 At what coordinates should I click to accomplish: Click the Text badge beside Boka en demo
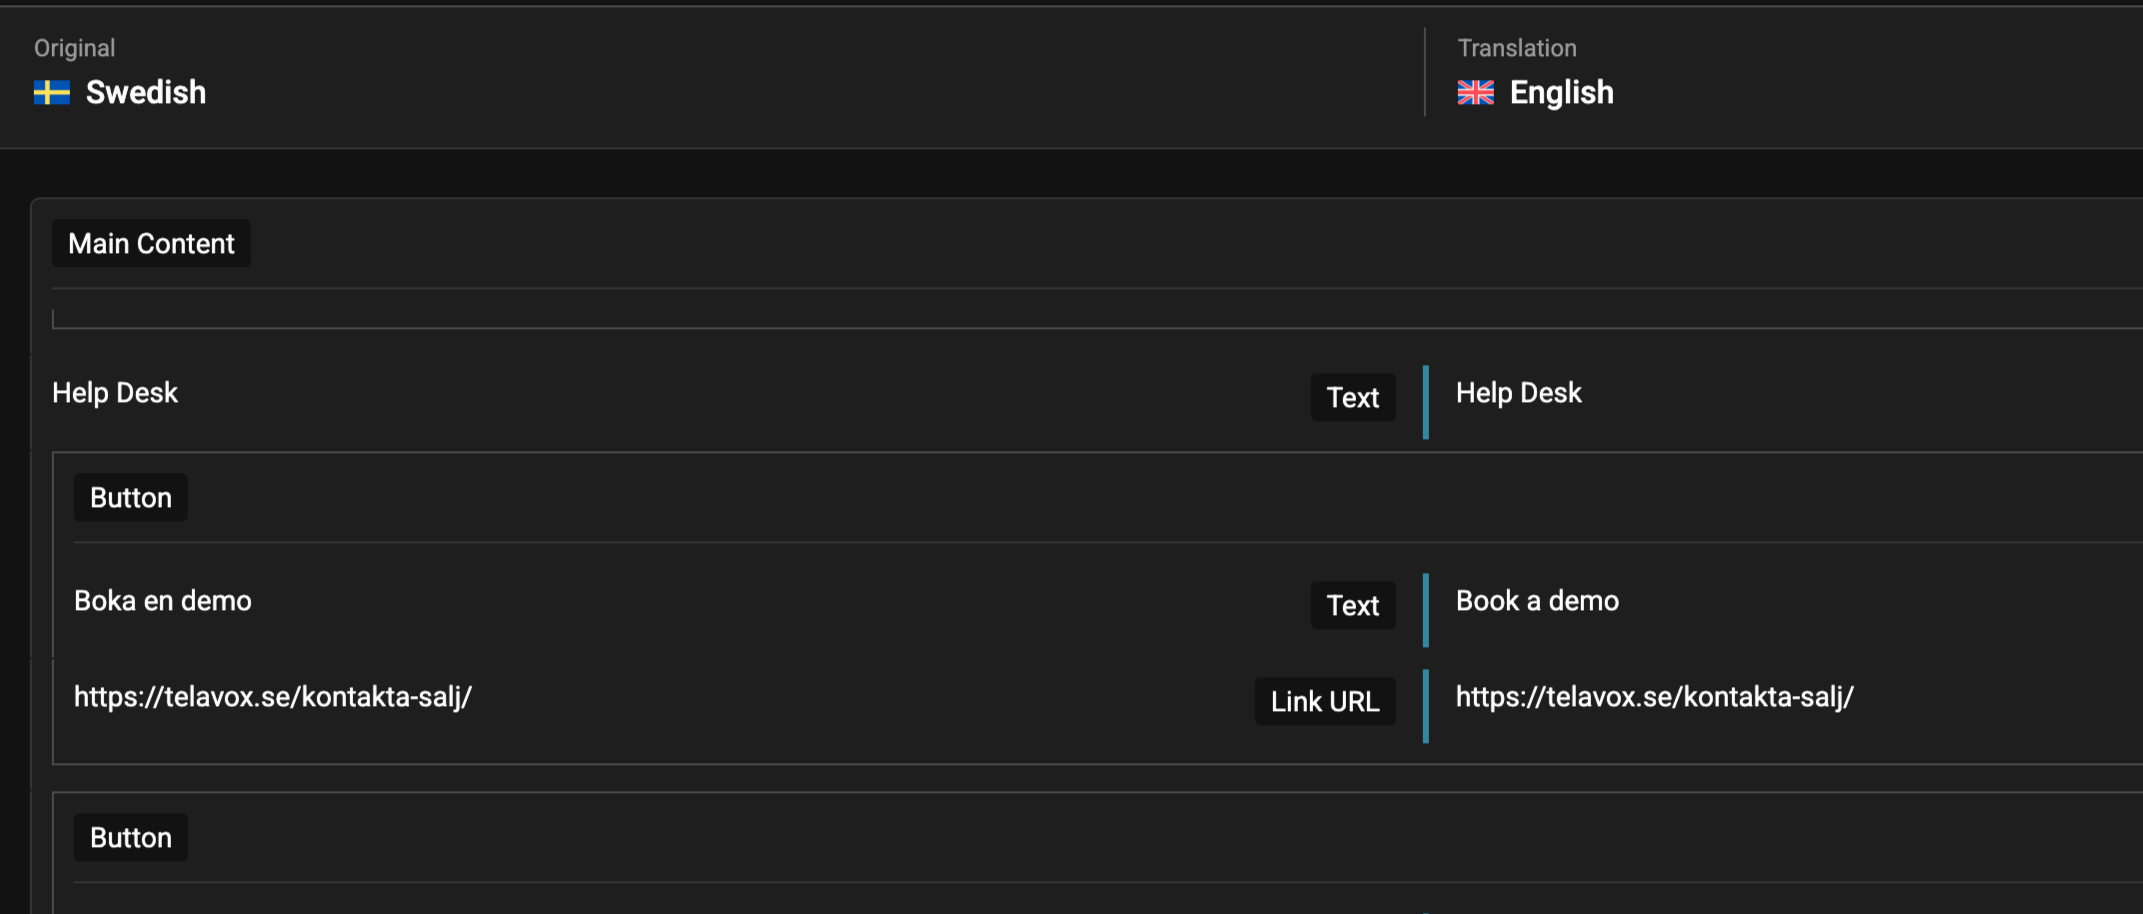[1352, 606]
